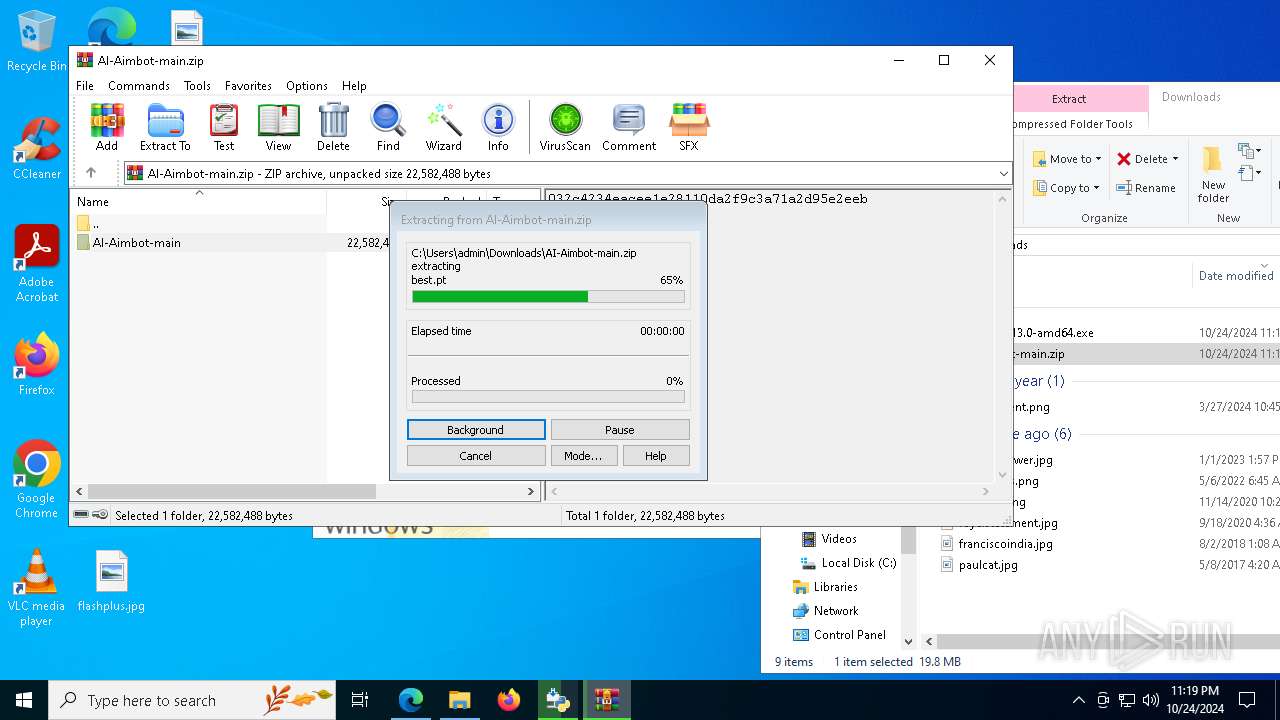
Task: Open File Explorer from the taskbar
Action: (459, 700)
